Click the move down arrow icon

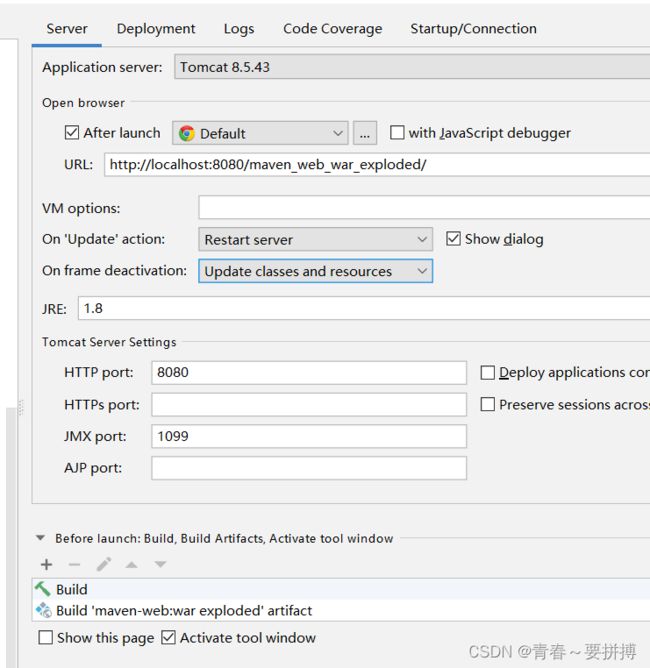point(160,564)
